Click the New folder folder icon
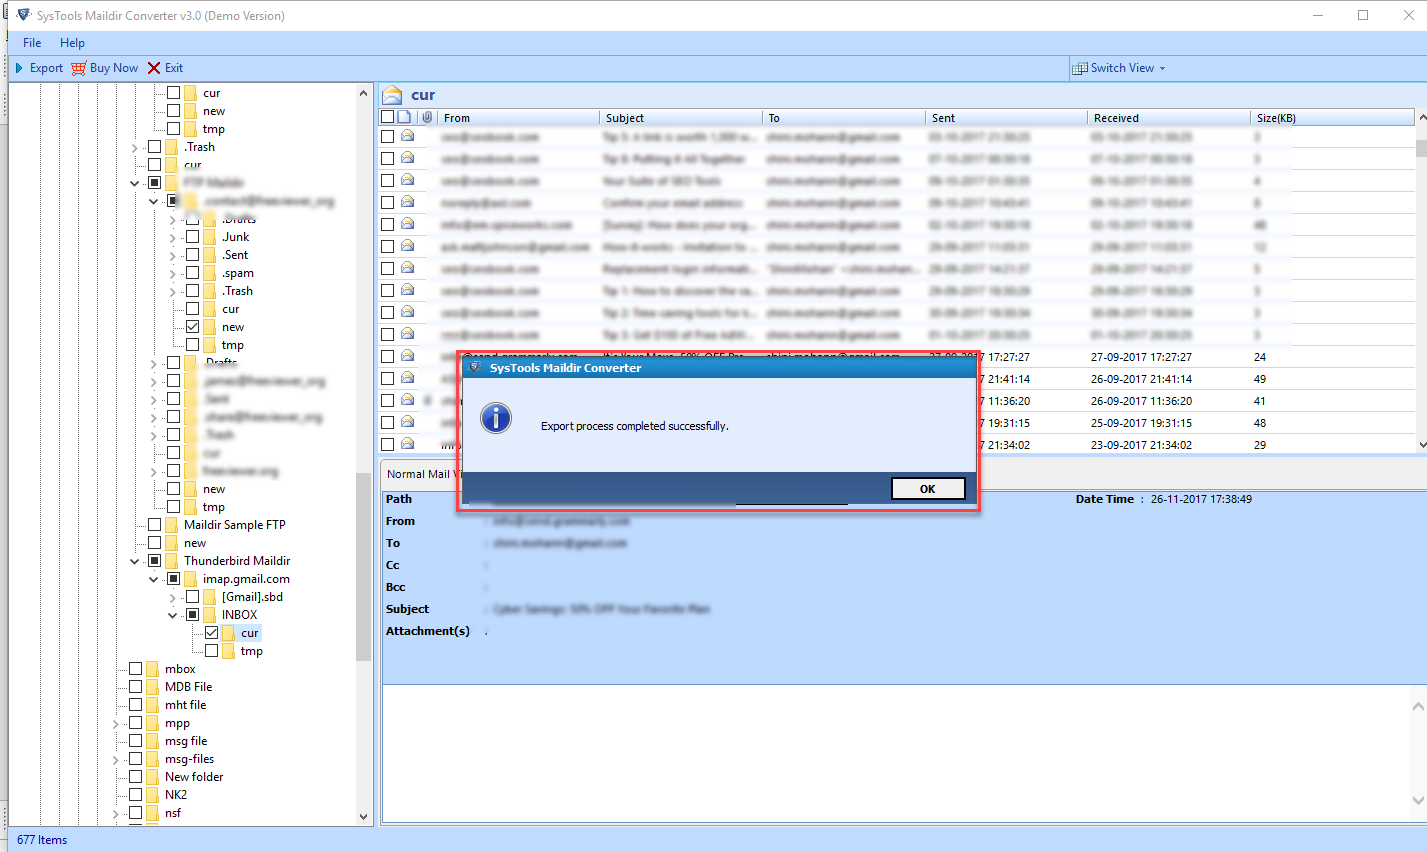The width and height of the screenshot is (1427, 852). [x=152, y=777]
